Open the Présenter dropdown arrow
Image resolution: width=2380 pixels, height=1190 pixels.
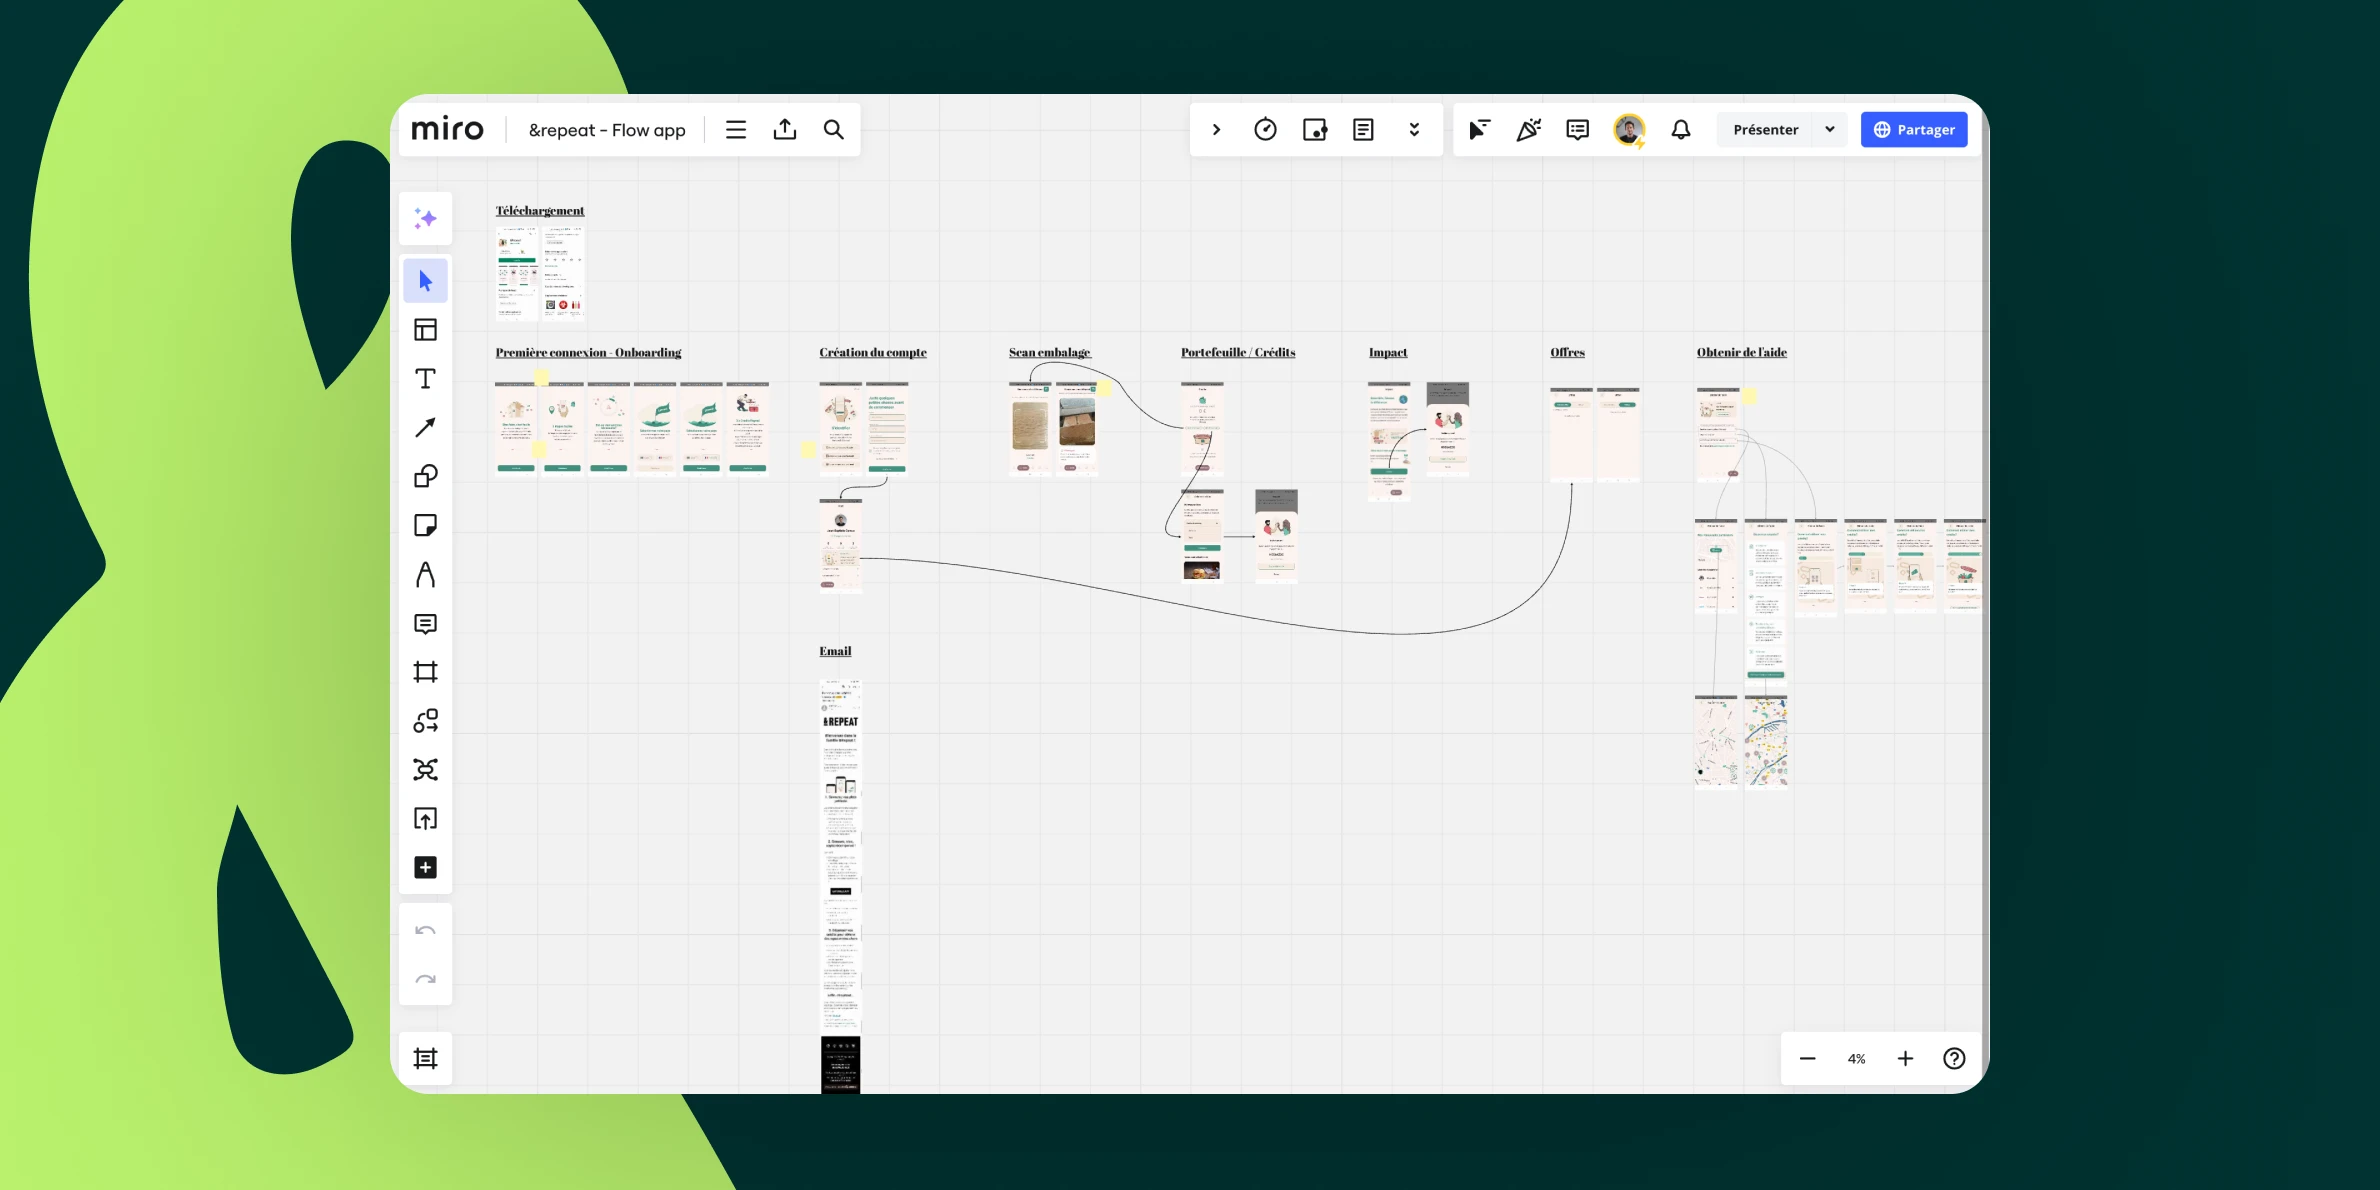(1830, 130)
